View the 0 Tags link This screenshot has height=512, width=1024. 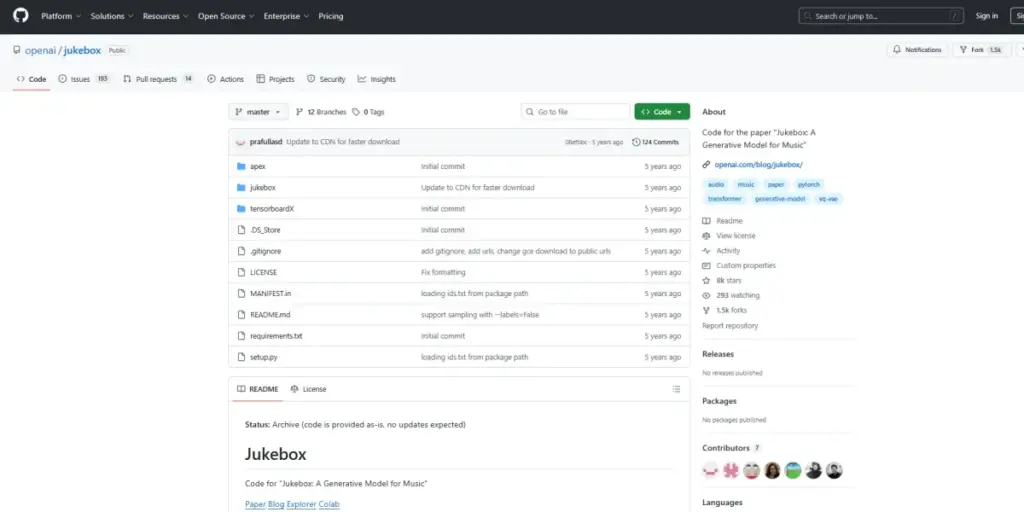(368, 112)
